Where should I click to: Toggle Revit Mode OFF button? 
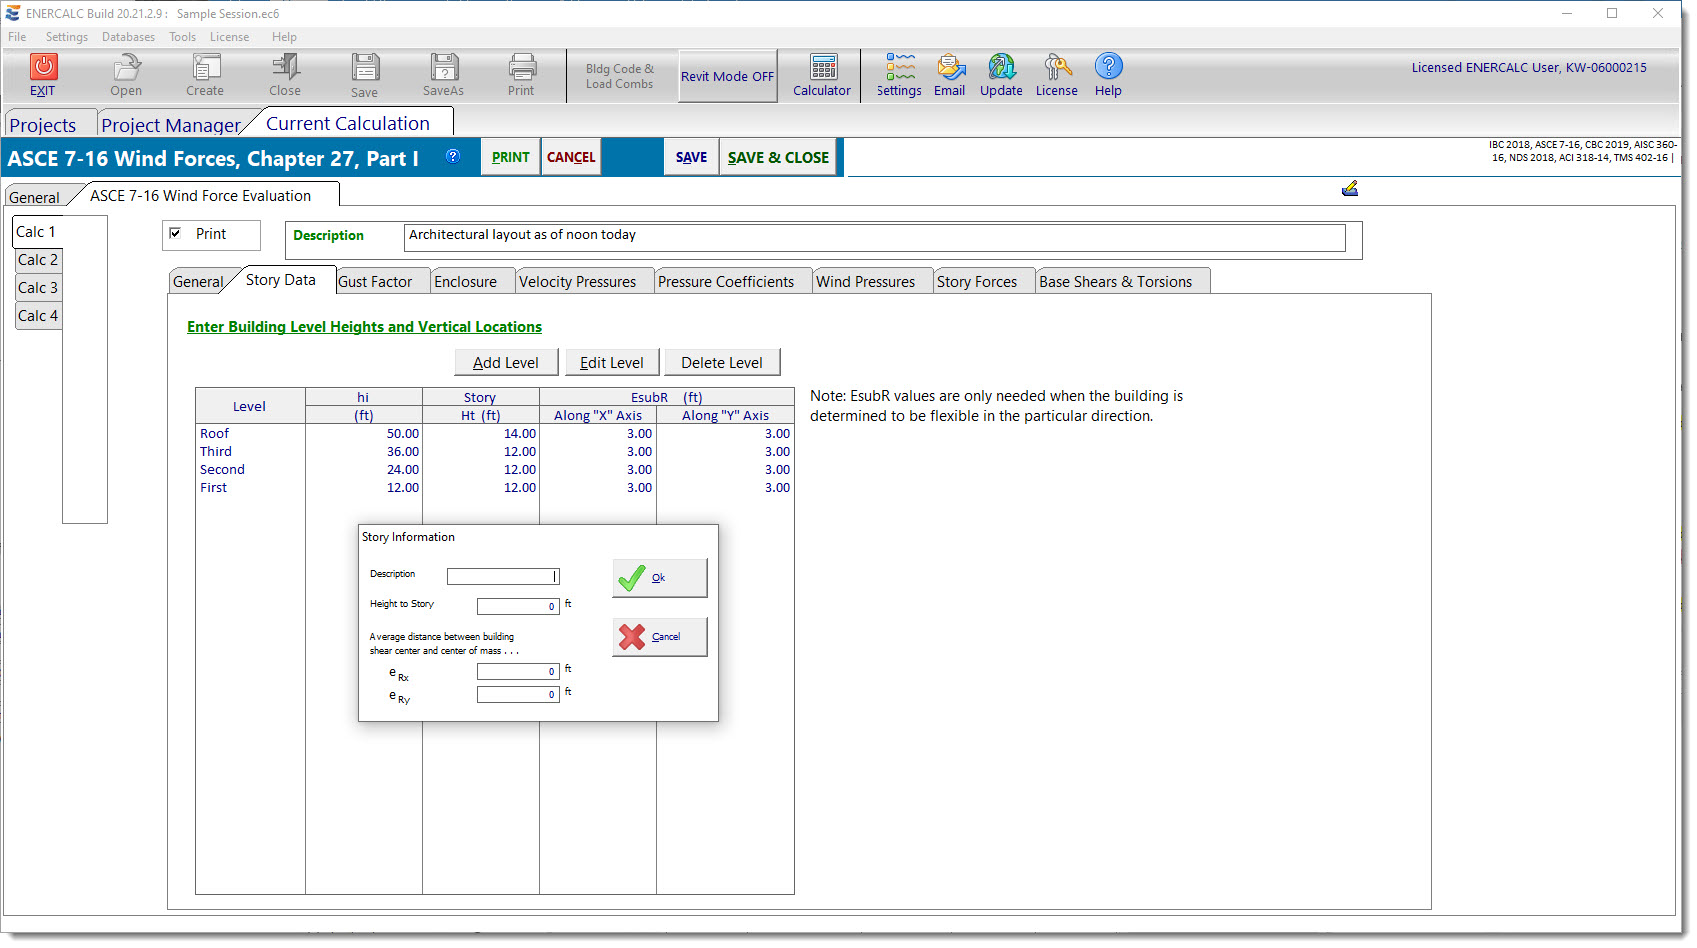(727, 76)
